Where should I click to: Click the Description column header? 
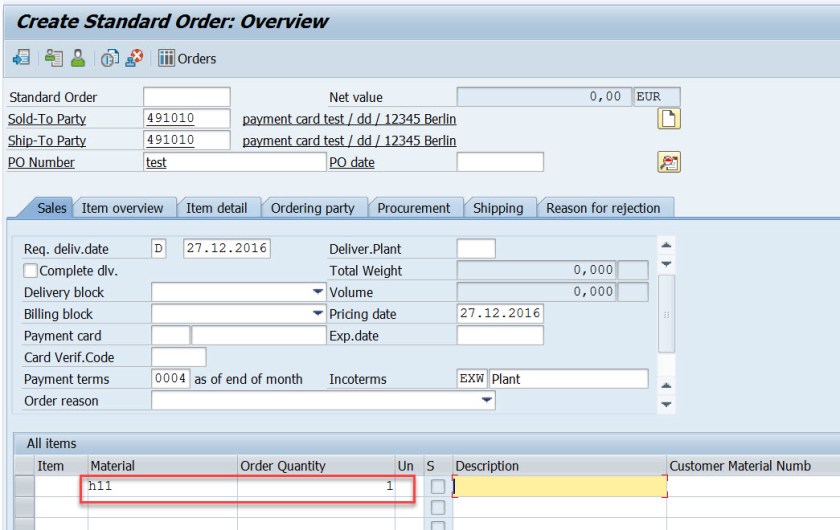click(560, 466)
